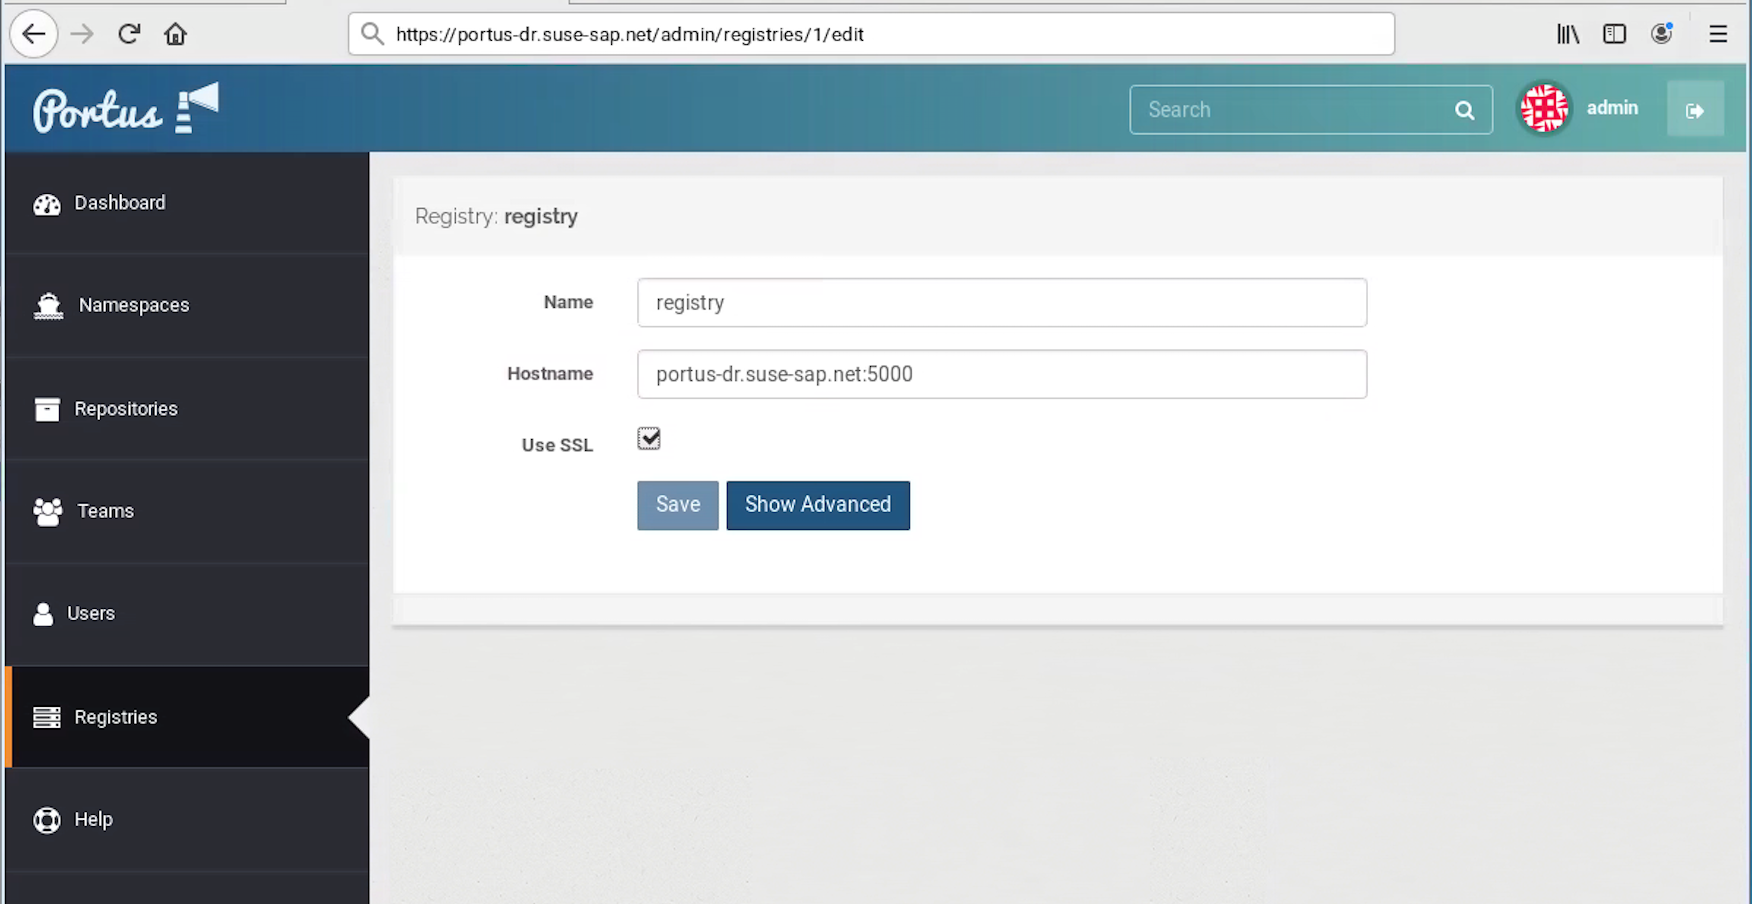This screenshot has height=904, width=1752.
Task: Open Users via the person icon
Action: pyautogui.click(x=43, y=613)
